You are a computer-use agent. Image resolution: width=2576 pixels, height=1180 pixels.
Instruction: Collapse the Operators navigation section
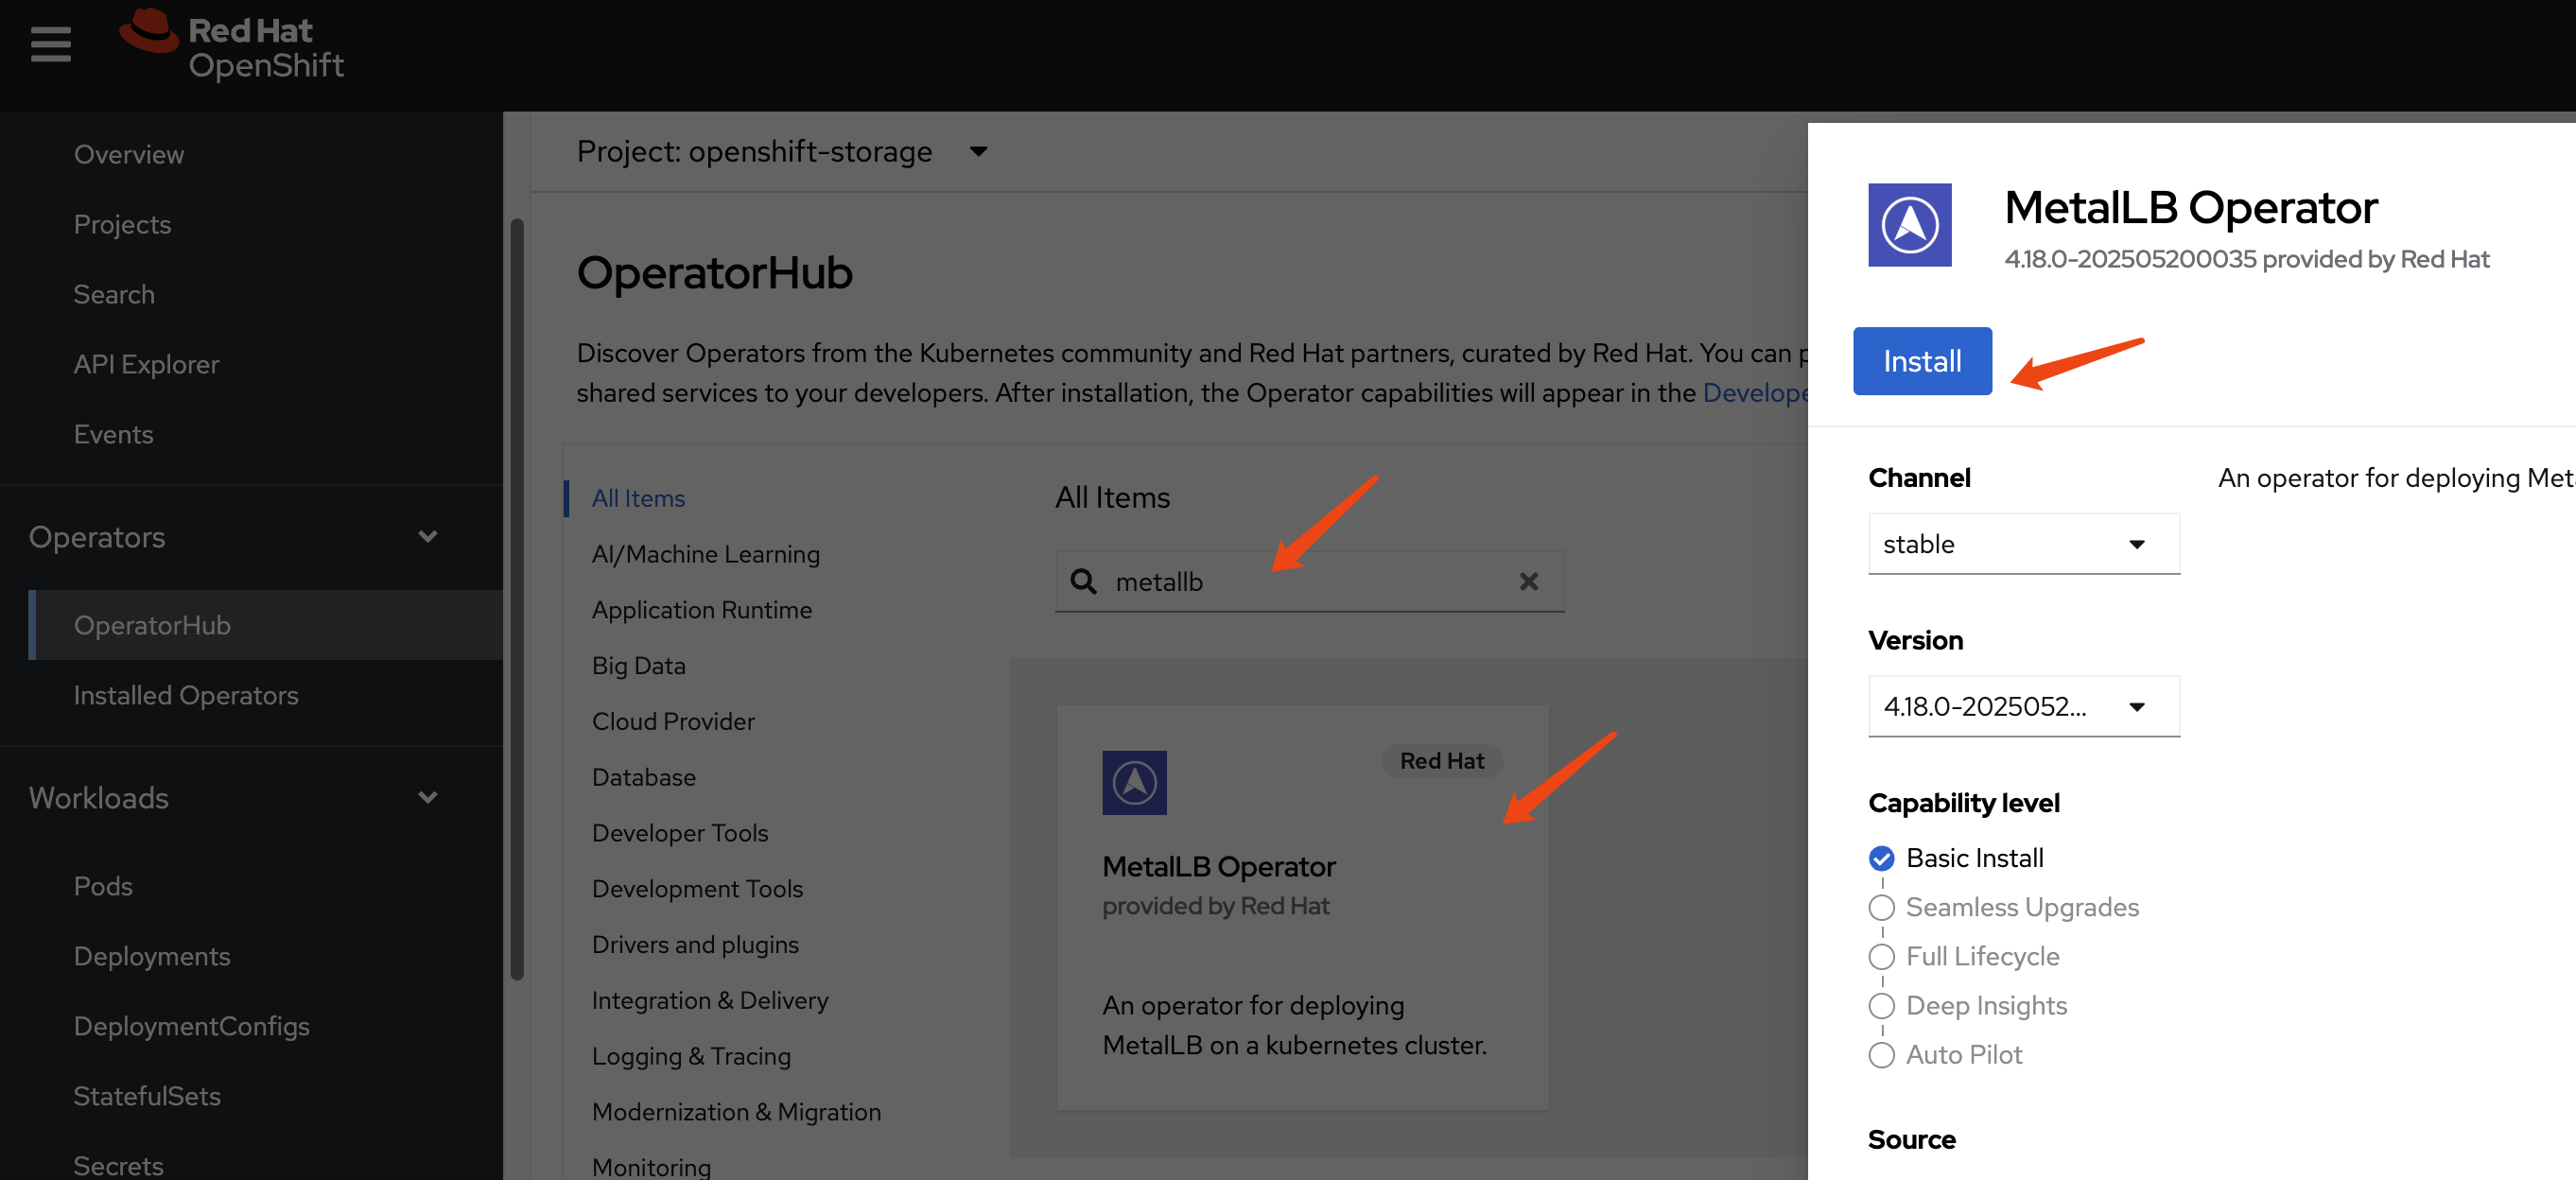[x=428, y=537]
